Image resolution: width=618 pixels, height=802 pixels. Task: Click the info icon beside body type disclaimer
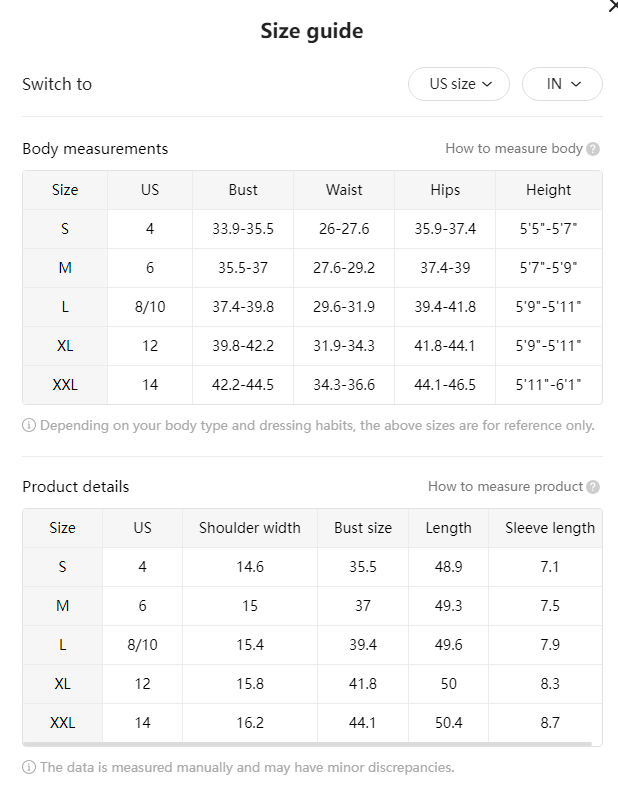pyautogui.click(x=29, y=425)
